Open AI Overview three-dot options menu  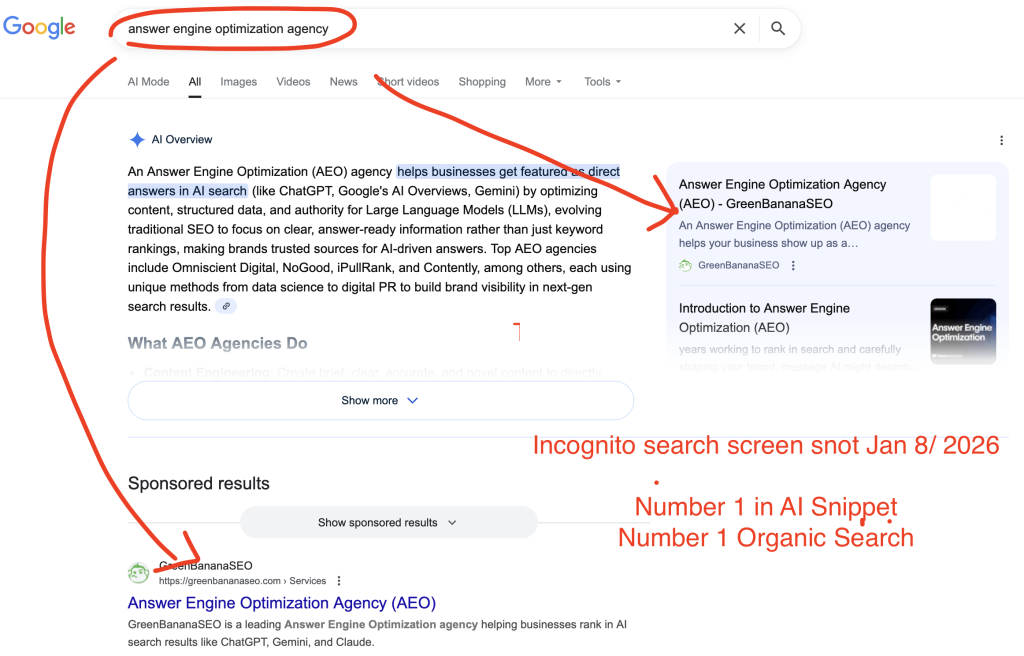coord(1001,140)
